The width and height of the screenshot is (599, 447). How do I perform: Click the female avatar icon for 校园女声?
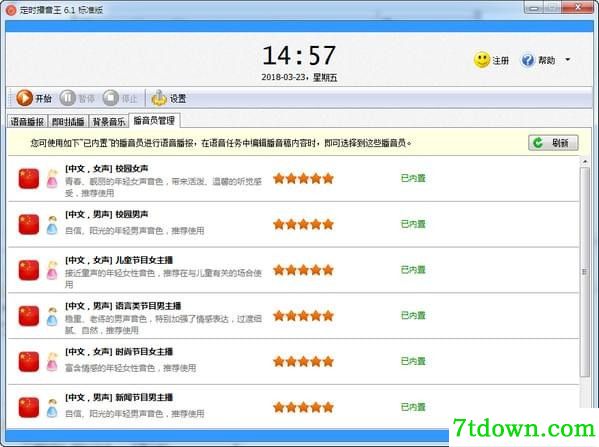coord(52,179)
